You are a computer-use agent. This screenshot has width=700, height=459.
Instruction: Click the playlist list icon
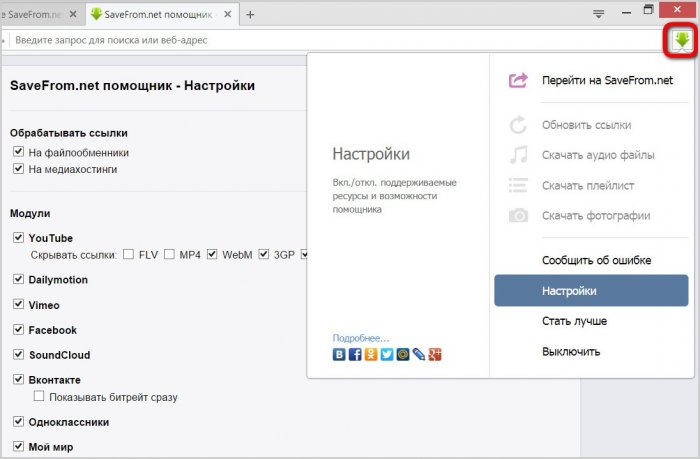518,185
